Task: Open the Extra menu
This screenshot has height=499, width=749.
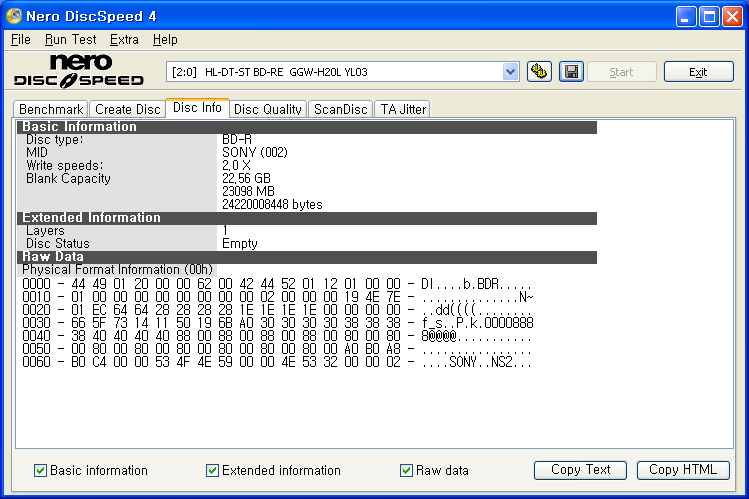Action: tap(124, 40)
